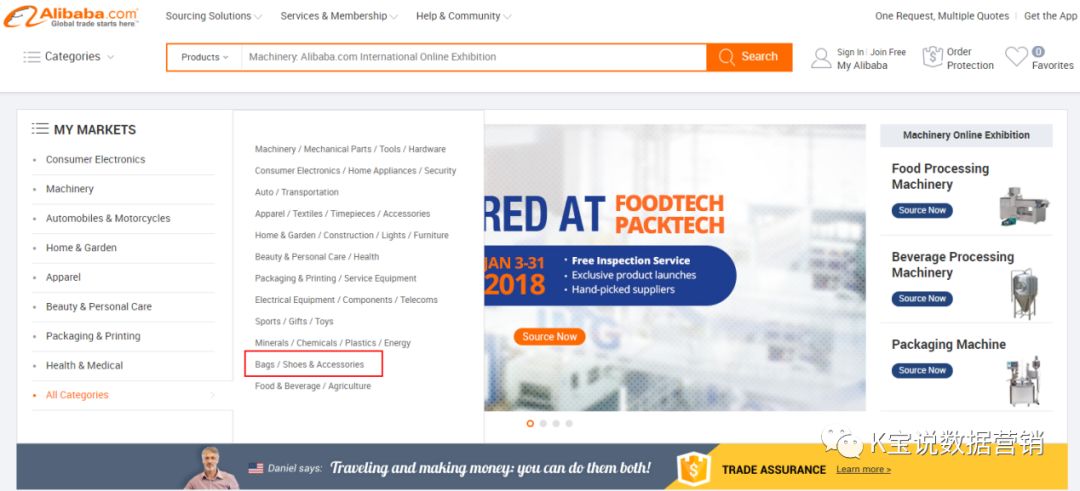Screen dimensions: 1080x491
Task: Expand the Products search type dropdown
Action: click(x=204, y=57)
